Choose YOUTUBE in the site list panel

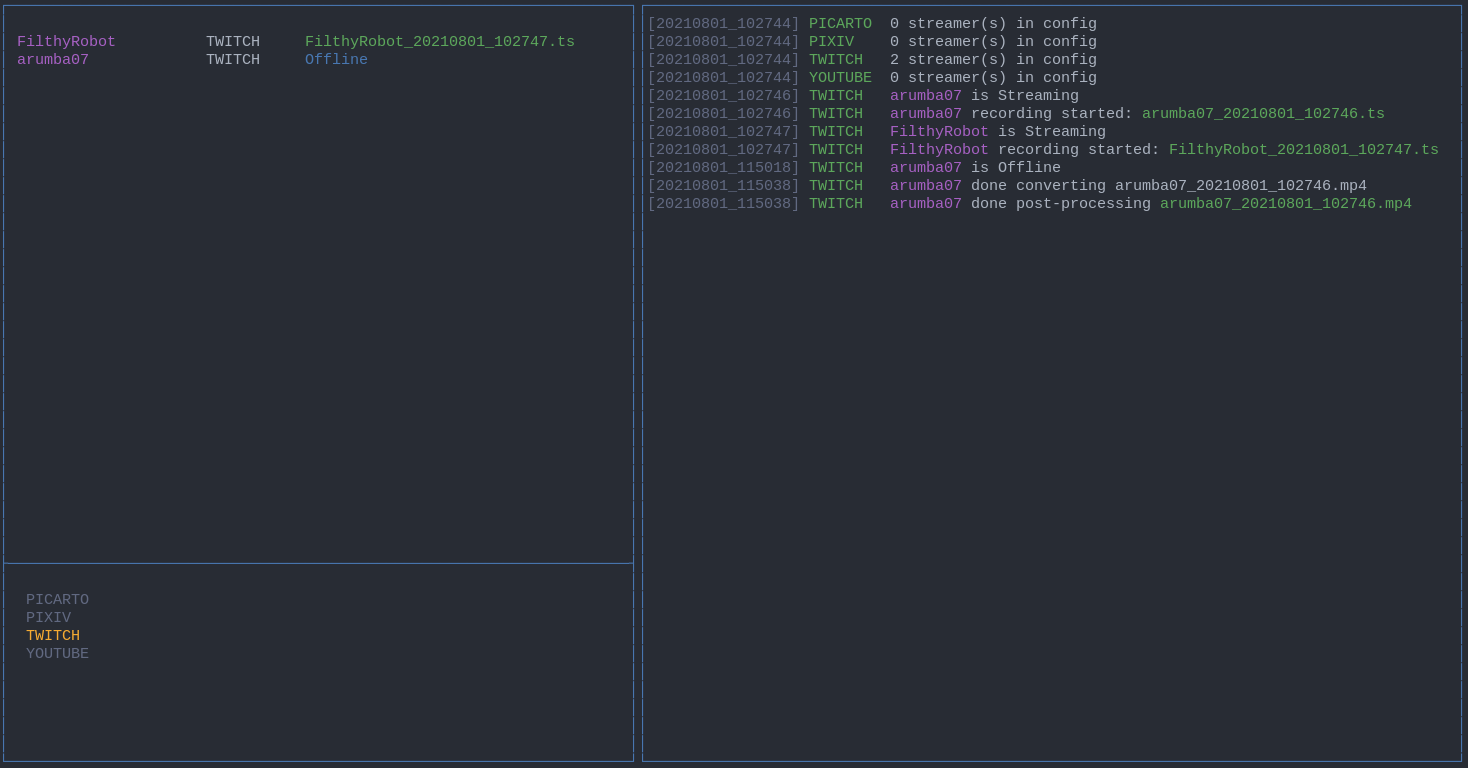[57, 654]
